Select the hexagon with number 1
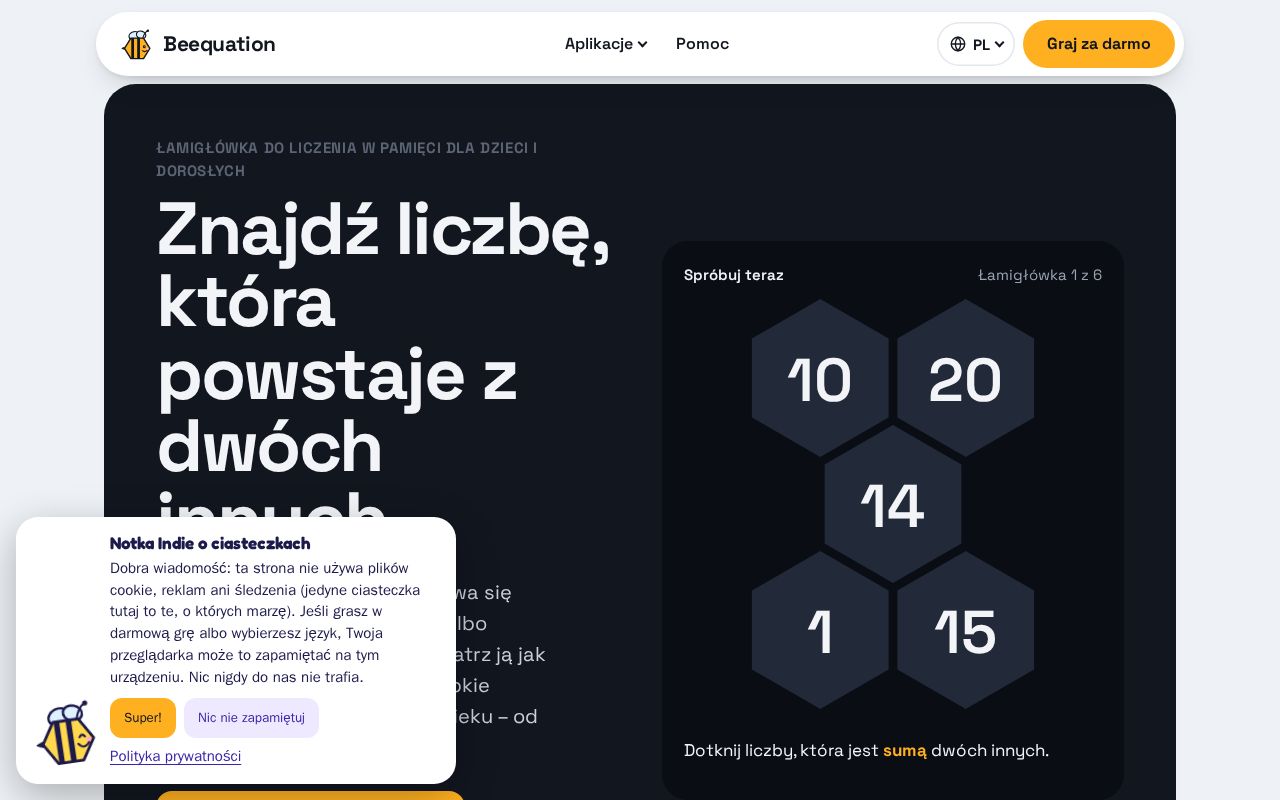The image size is (1280, 800). click(x=820, y=631)
